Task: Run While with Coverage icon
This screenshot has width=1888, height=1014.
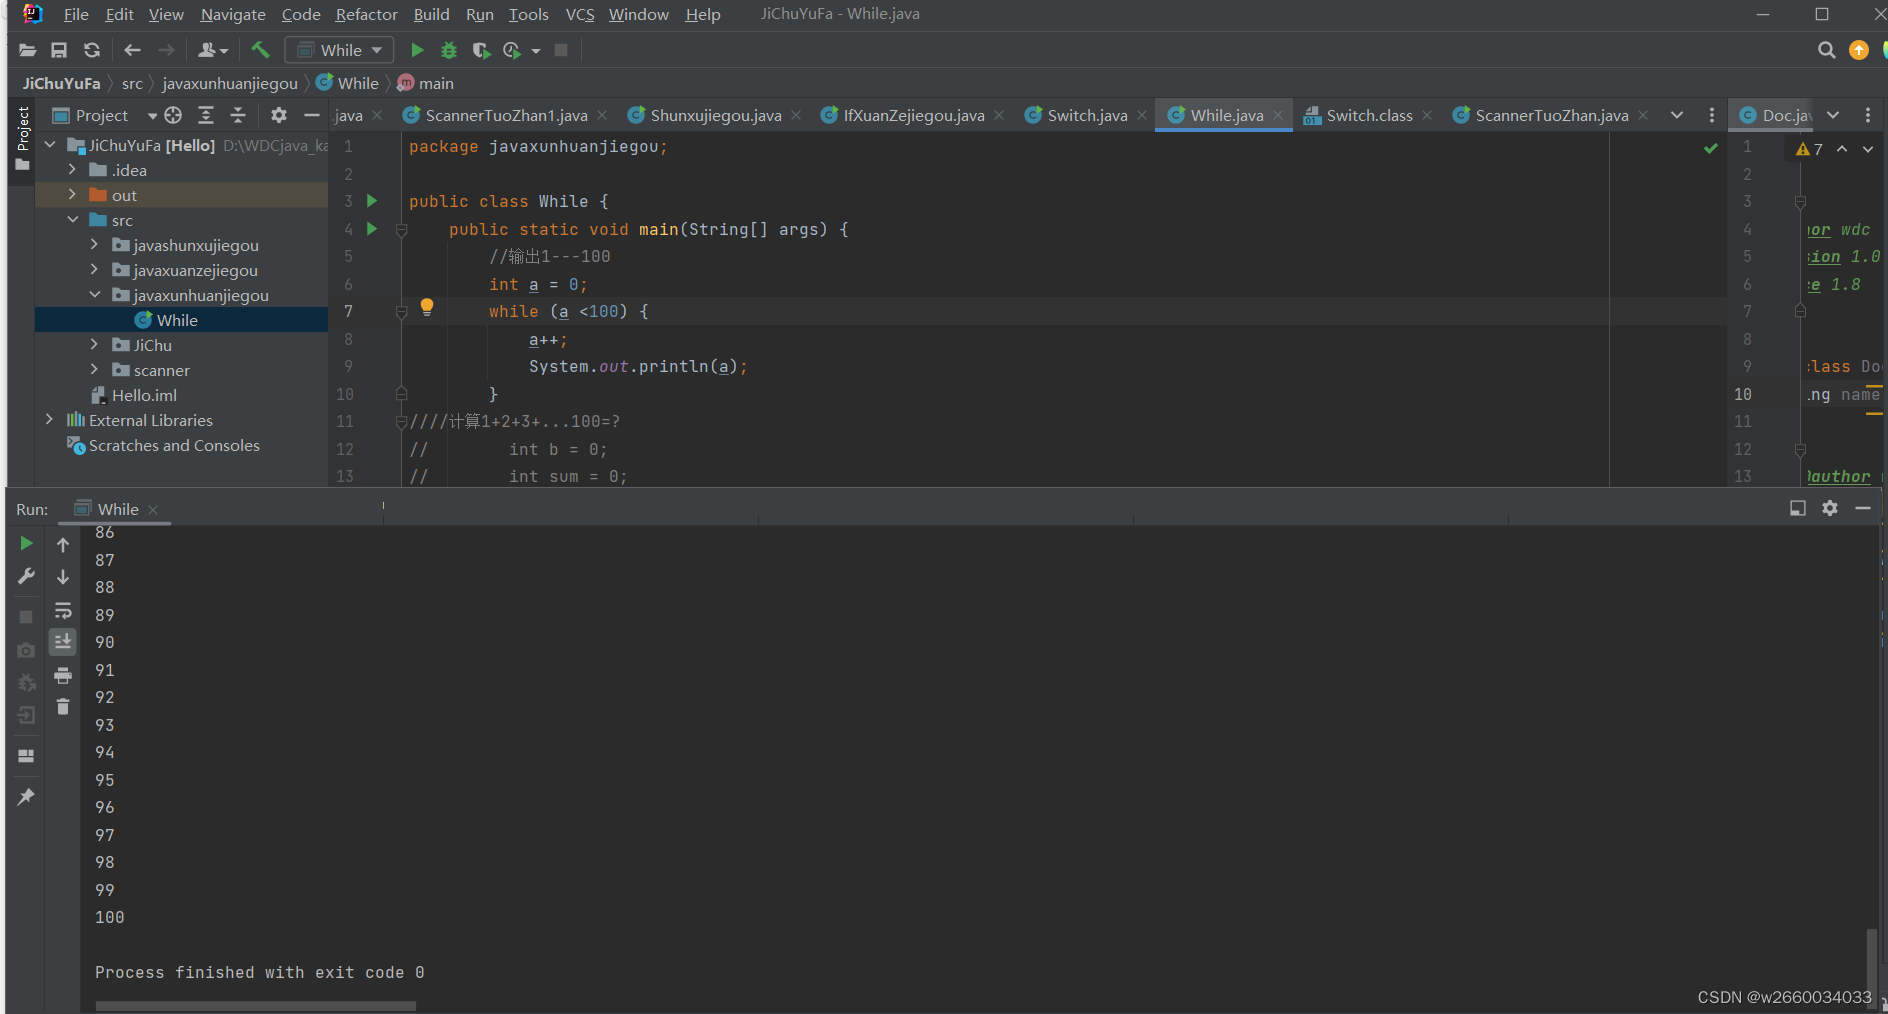Action: pos(481,50)
